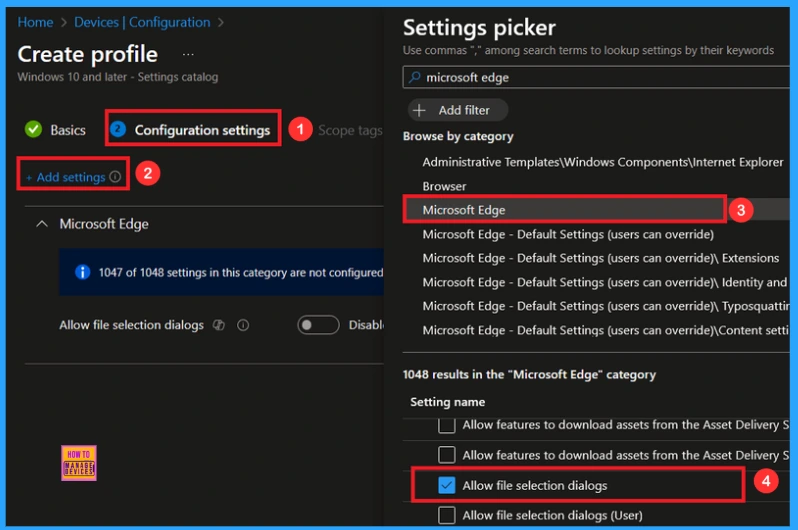Click the Setting name column header
The image size is (798, 530).
[x=447, y=402]
